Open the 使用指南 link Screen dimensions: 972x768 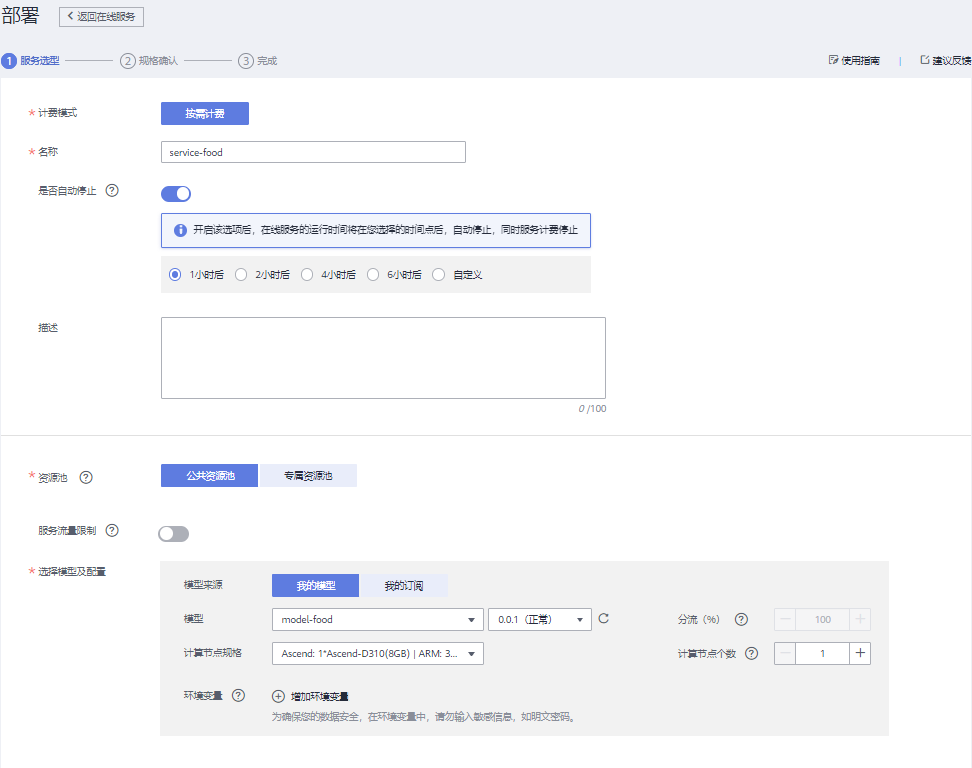pos(854,61)
